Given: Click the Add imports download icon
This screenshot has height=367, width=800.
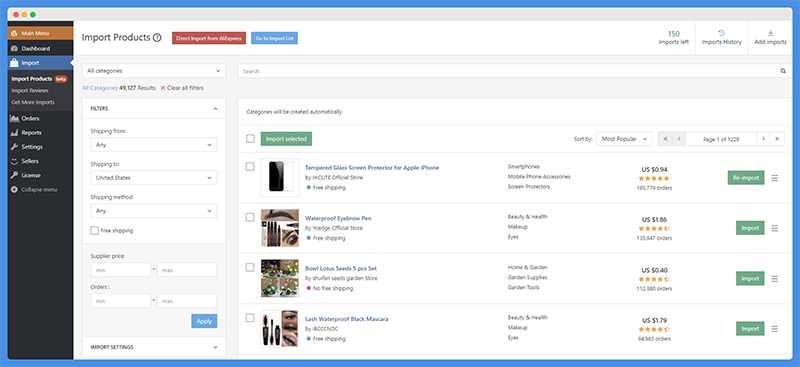Looking at the screenshot, I should [x=770, y=33].
